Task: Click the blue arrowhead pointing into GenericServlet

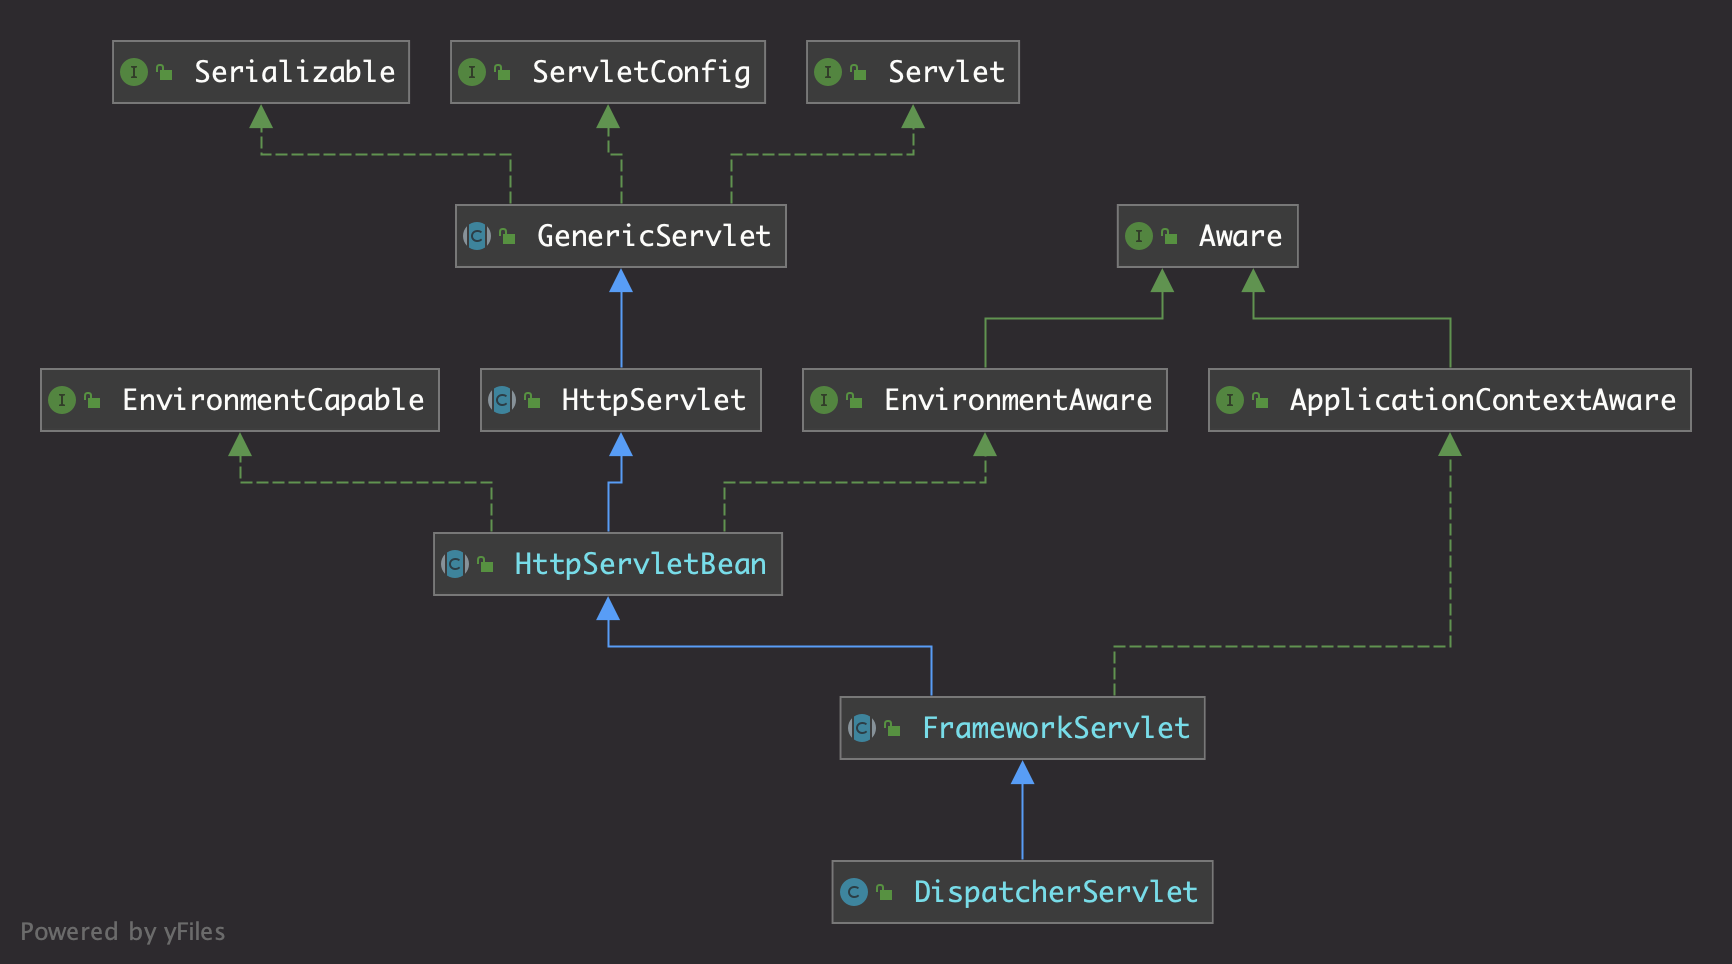Action: click(x=621, y=281)
